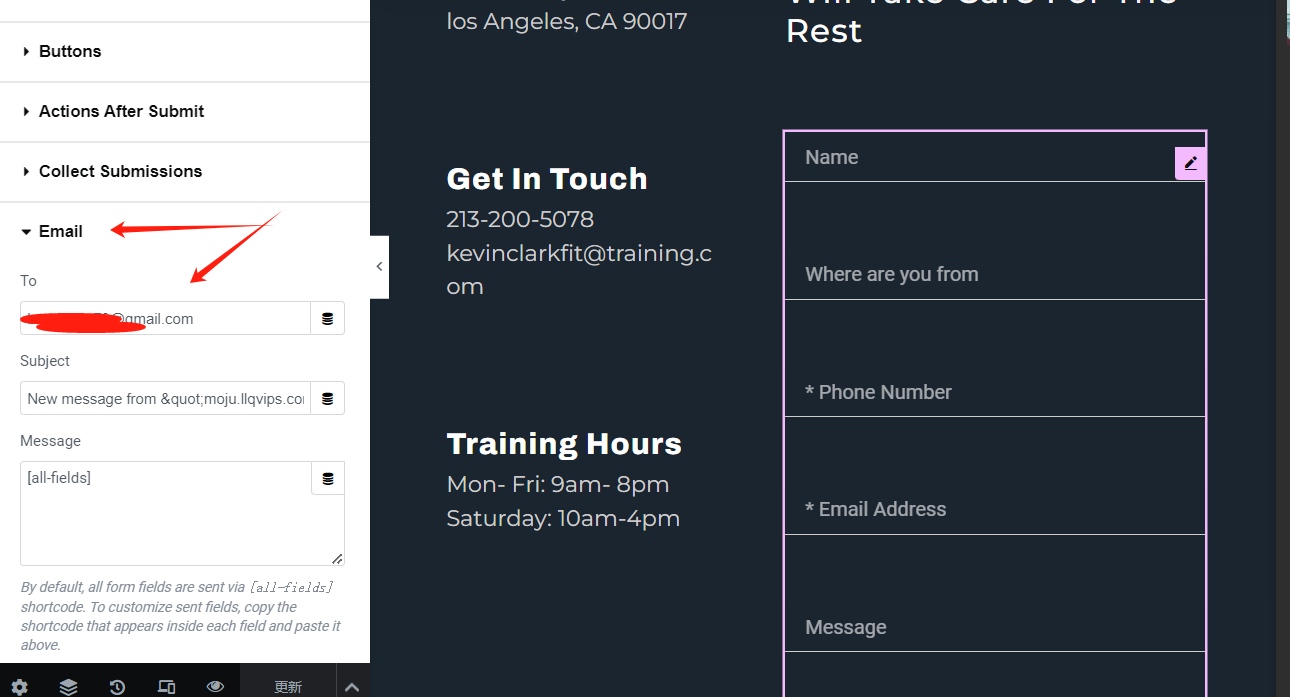Click the Subject input field

click(x=165, y=398)
